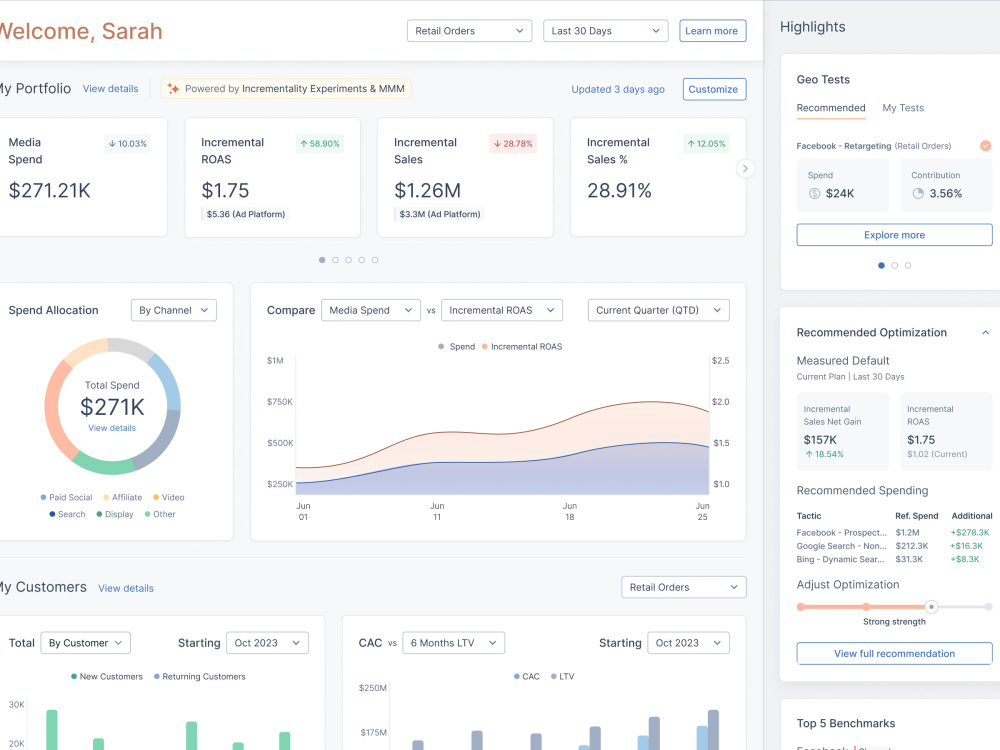Open the Total Starting Oct 2023 dropdown
This screenshot has height=750, width=1000.
click(x=267, y=643)
